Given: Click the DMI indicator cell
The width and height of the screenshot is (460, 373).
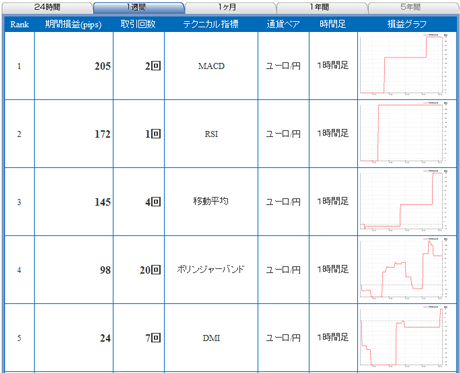Looking at the screenshot, I should click(211, 338).
